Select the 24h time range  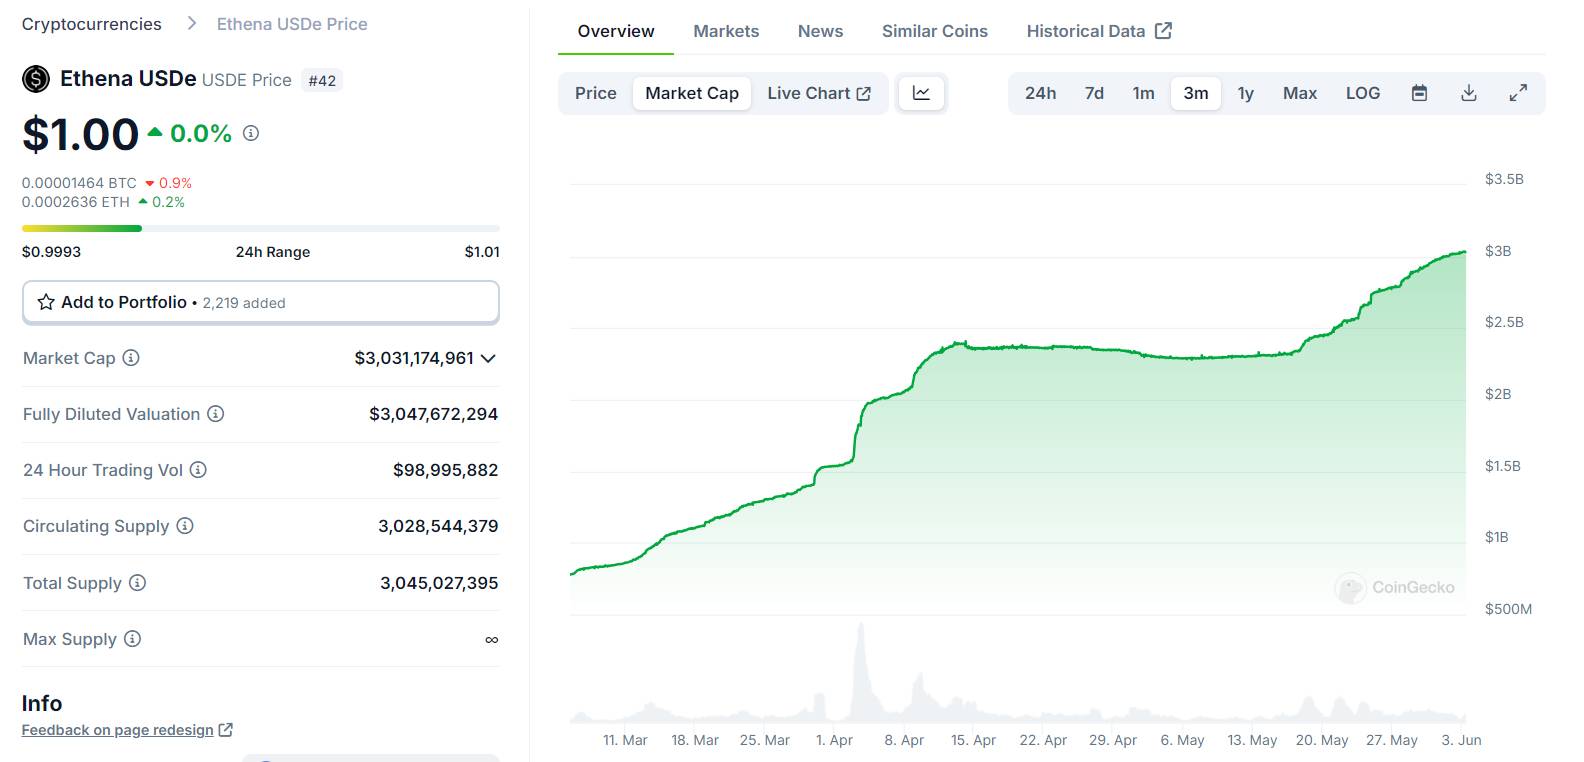(x=1040, y=93)
